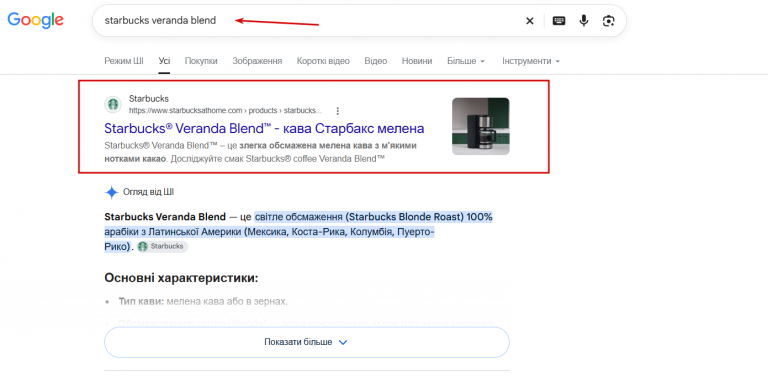Switch to the Режим ШІ tab
Image resolution: width=768 pixels, height=382 pixels.
click(x=124, y=61)
